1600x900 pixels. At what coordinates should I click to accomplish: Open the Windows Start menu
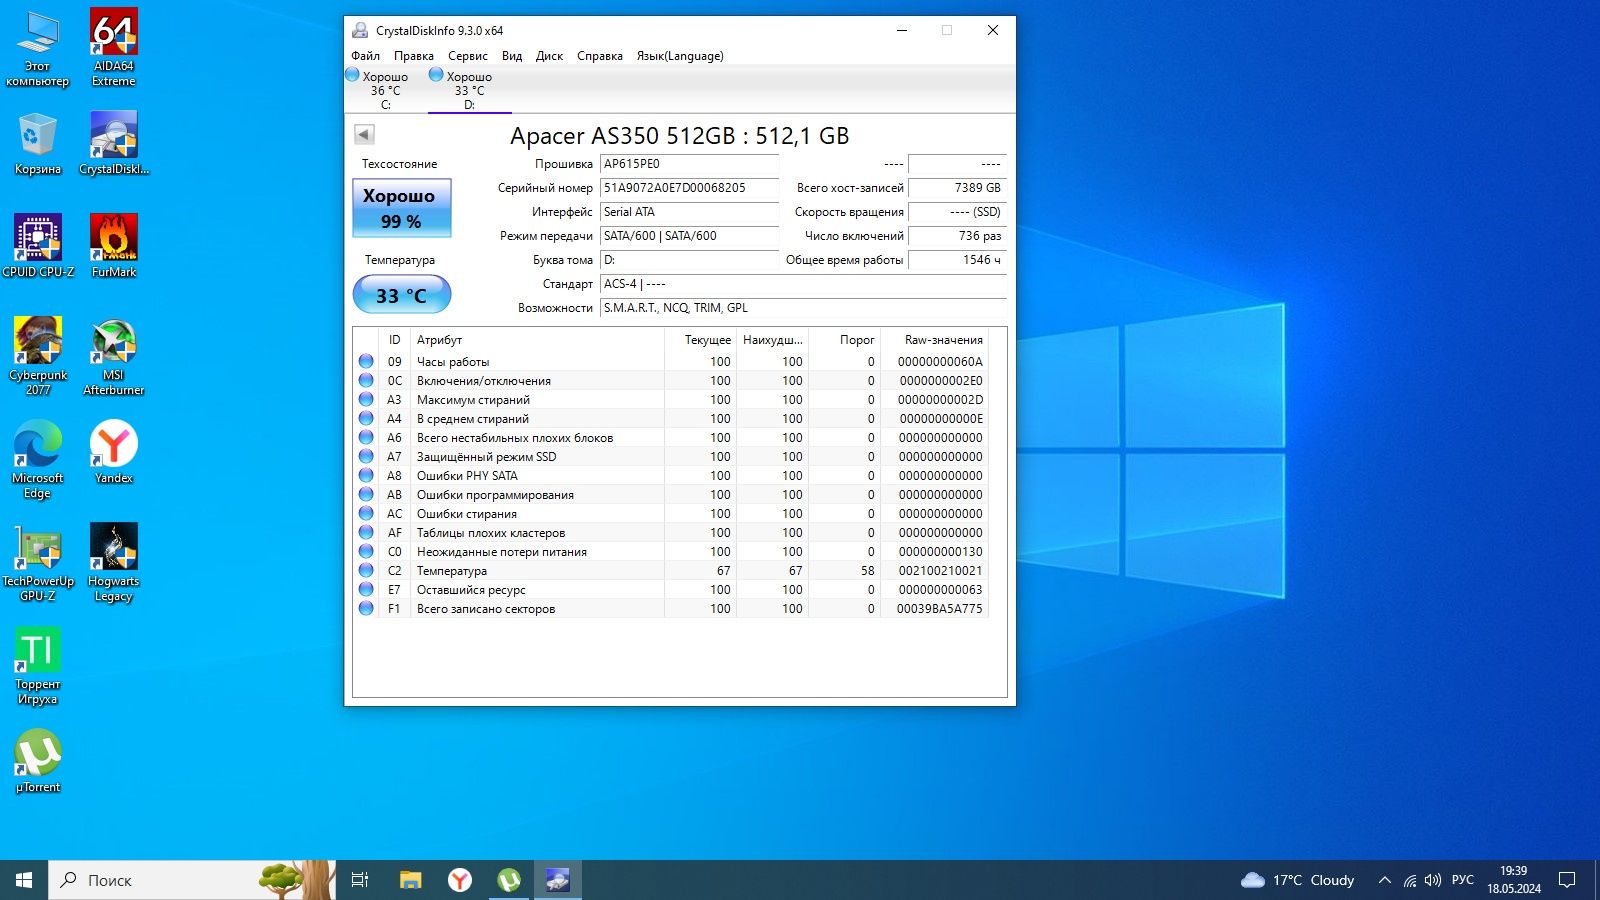point(24,880)
